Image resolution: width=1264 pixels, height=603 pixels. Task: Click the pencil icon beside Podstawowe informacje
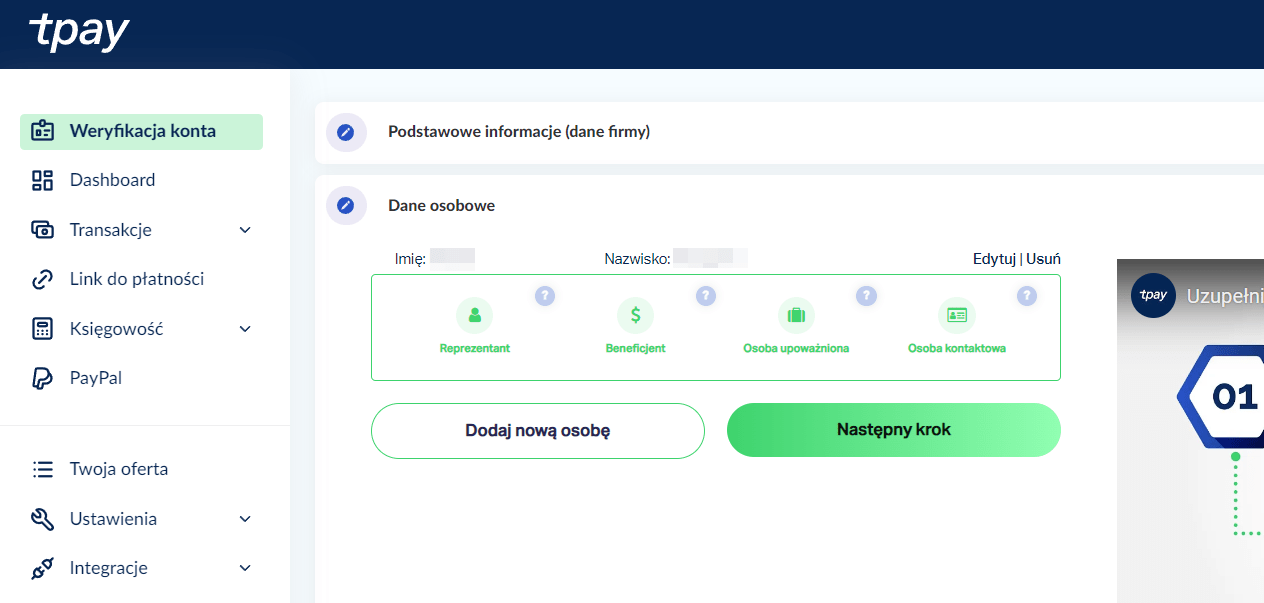346,132
